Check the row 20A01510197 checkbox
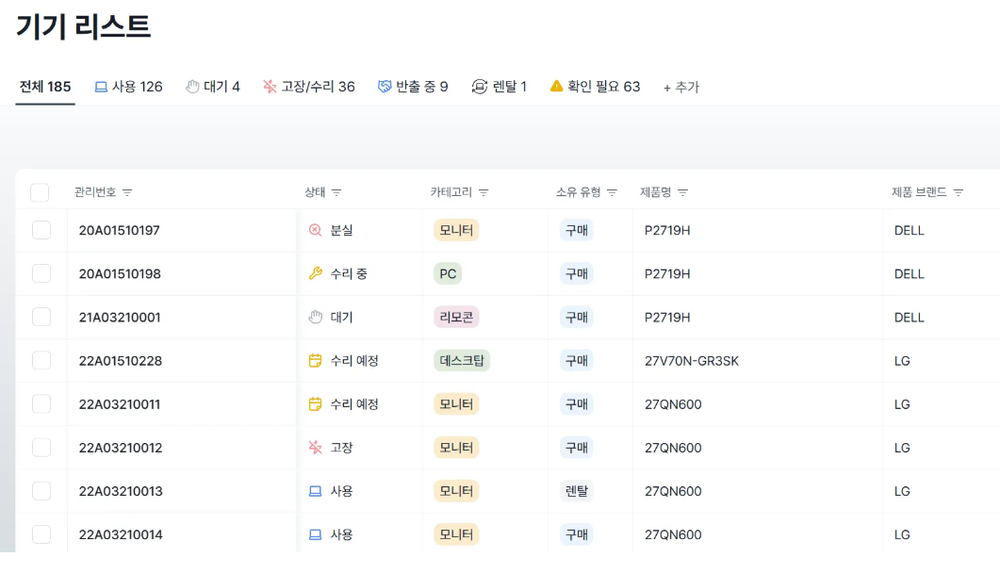Viewport: 1000px width, 574px height. pyautogui.click(x=41, y=230)
